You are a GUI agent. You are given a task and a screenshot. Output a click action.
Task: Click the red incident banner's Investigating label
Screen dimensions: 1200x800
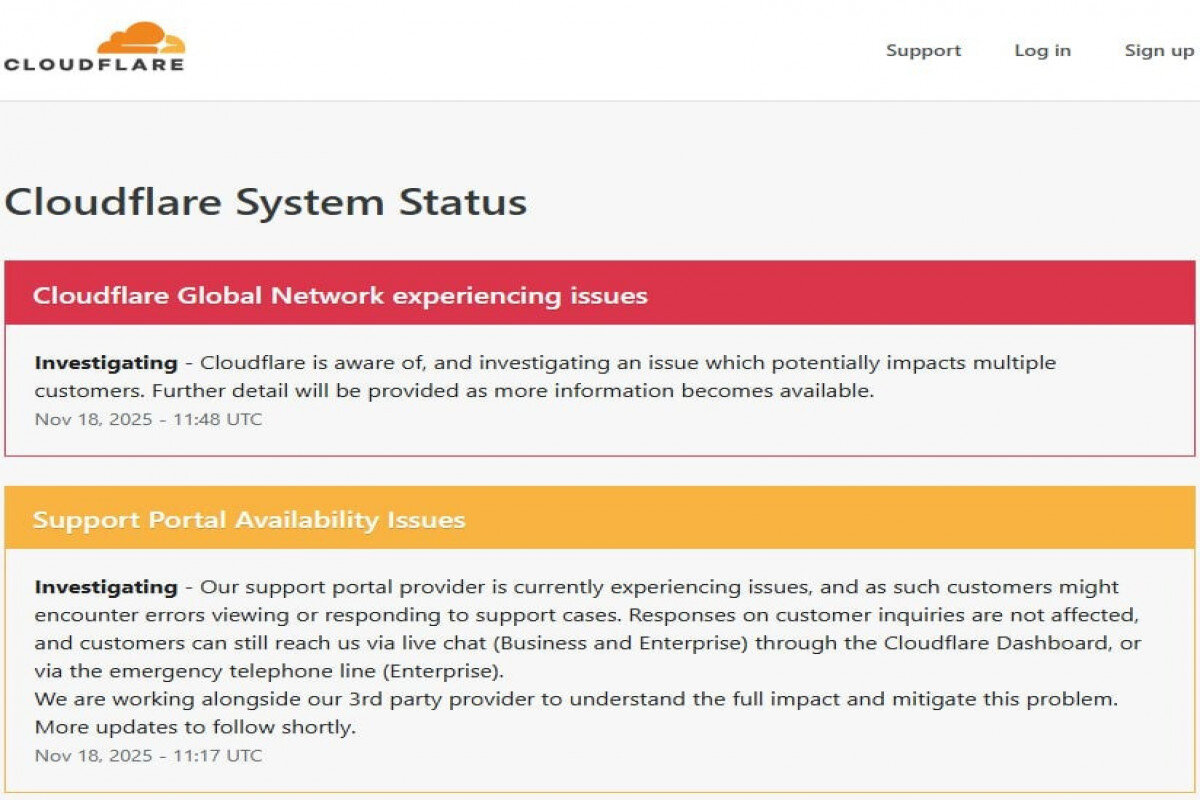[106, 363]
